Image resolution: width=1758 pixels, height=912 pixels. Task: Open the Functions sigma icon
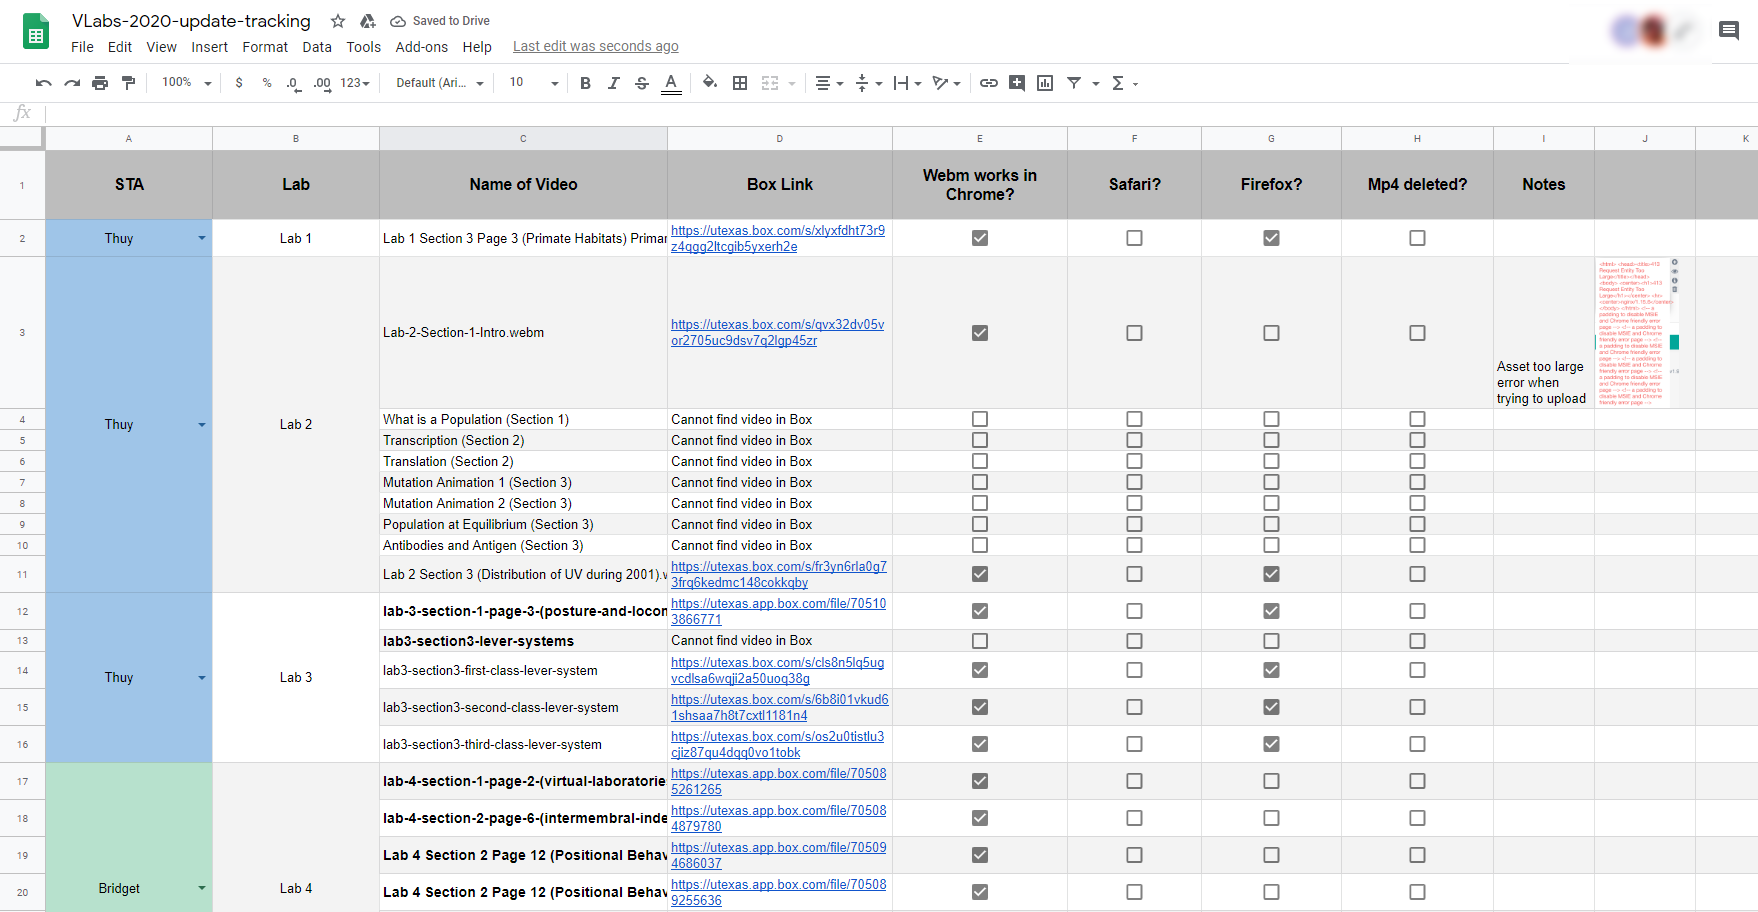[1118, 83]
